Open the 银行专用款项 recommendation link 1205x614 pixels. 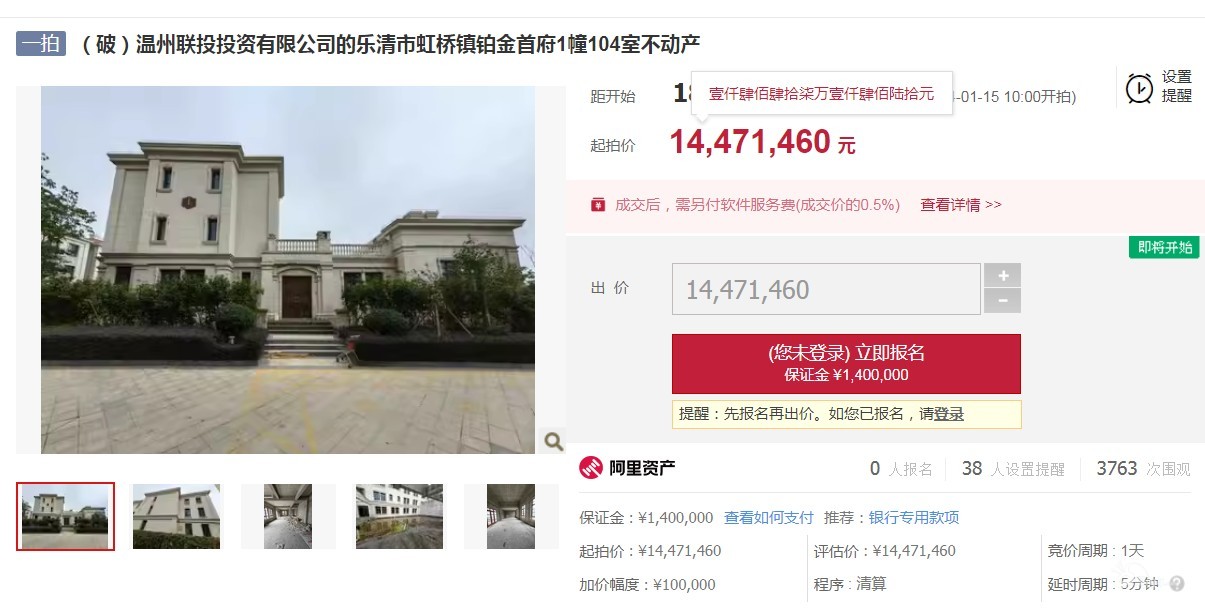pos(914,518)
